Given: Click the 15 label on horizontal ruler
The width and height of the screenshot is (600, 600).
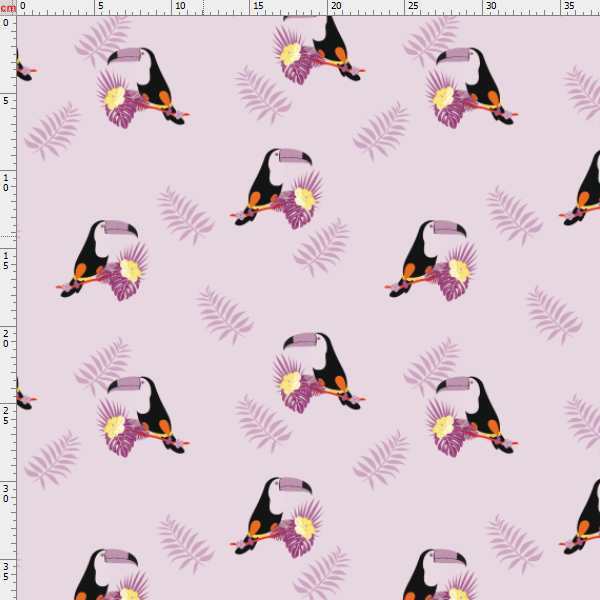Looking at the screenshot, I should (258, 6).
